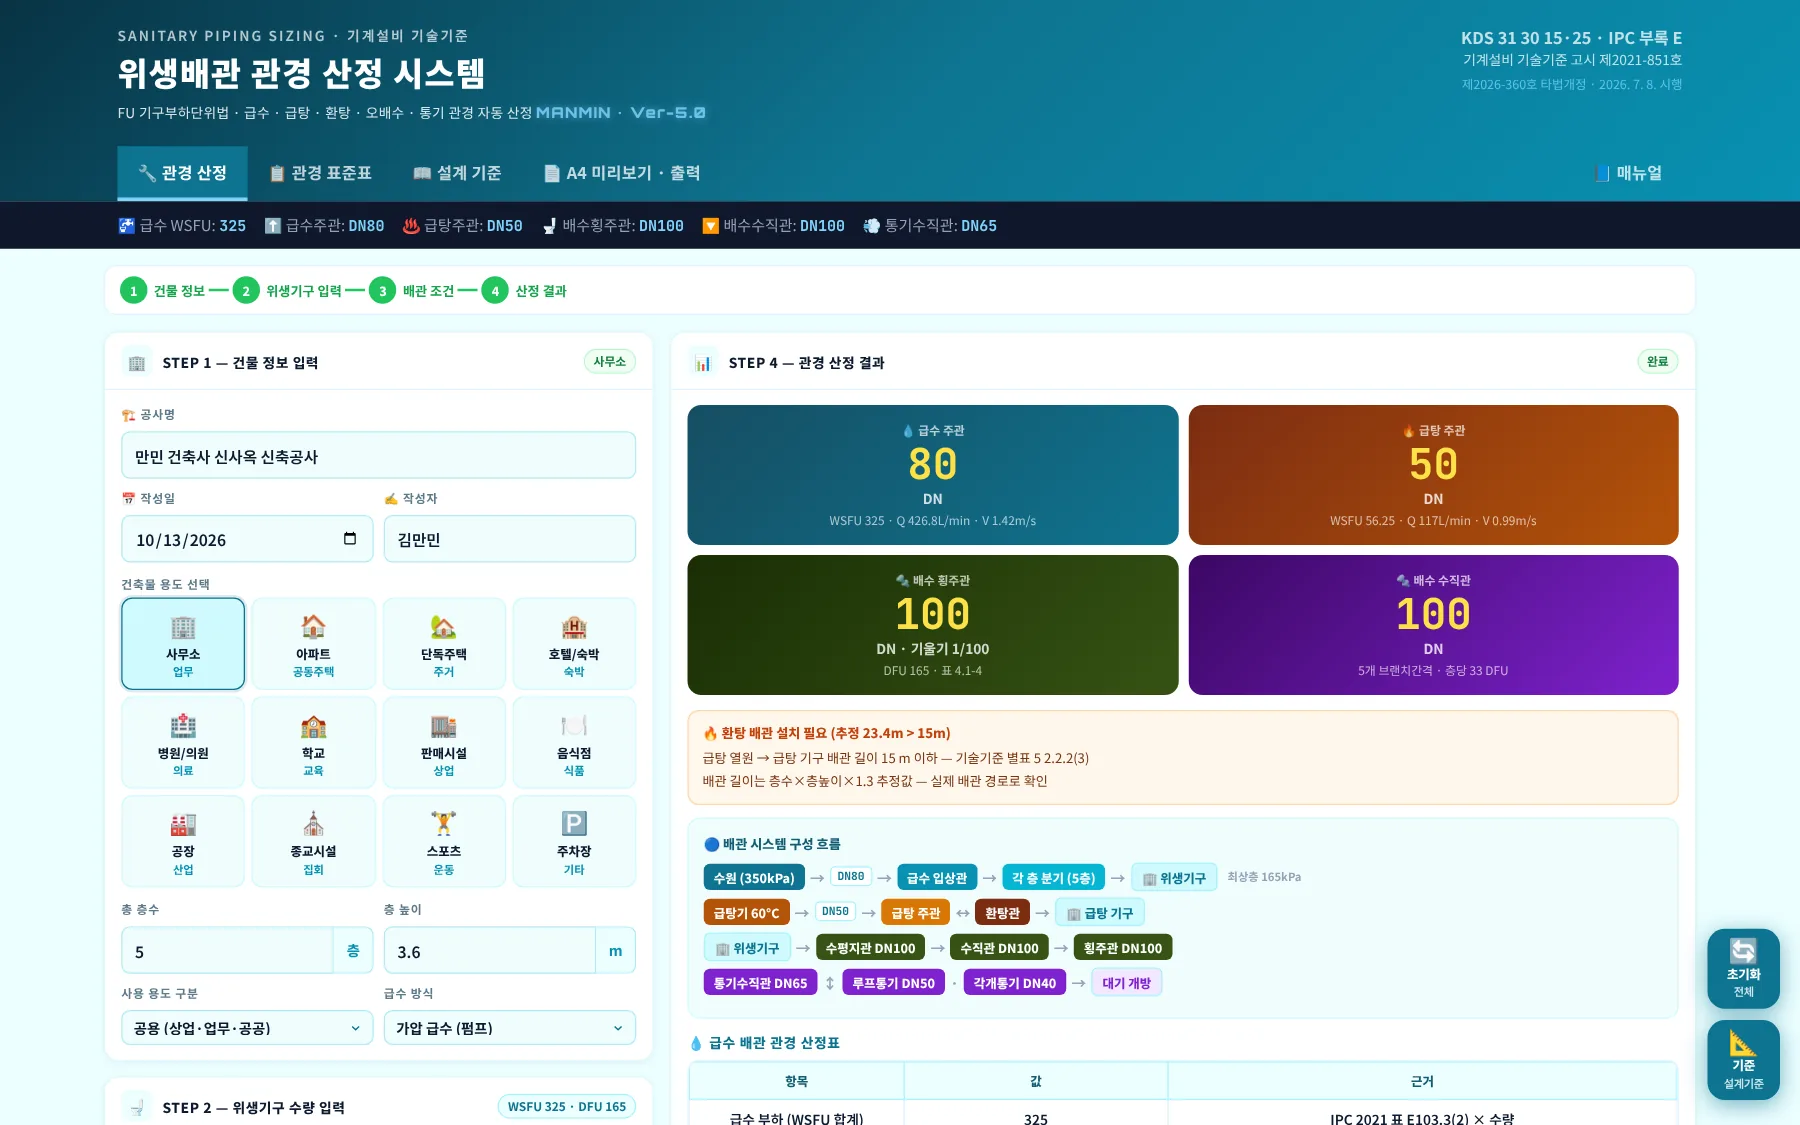This screenshot has width=1800, height=1125.
Task: Click the 기준 설계기준 floating button
Action: click(x=1743, y=1060)
